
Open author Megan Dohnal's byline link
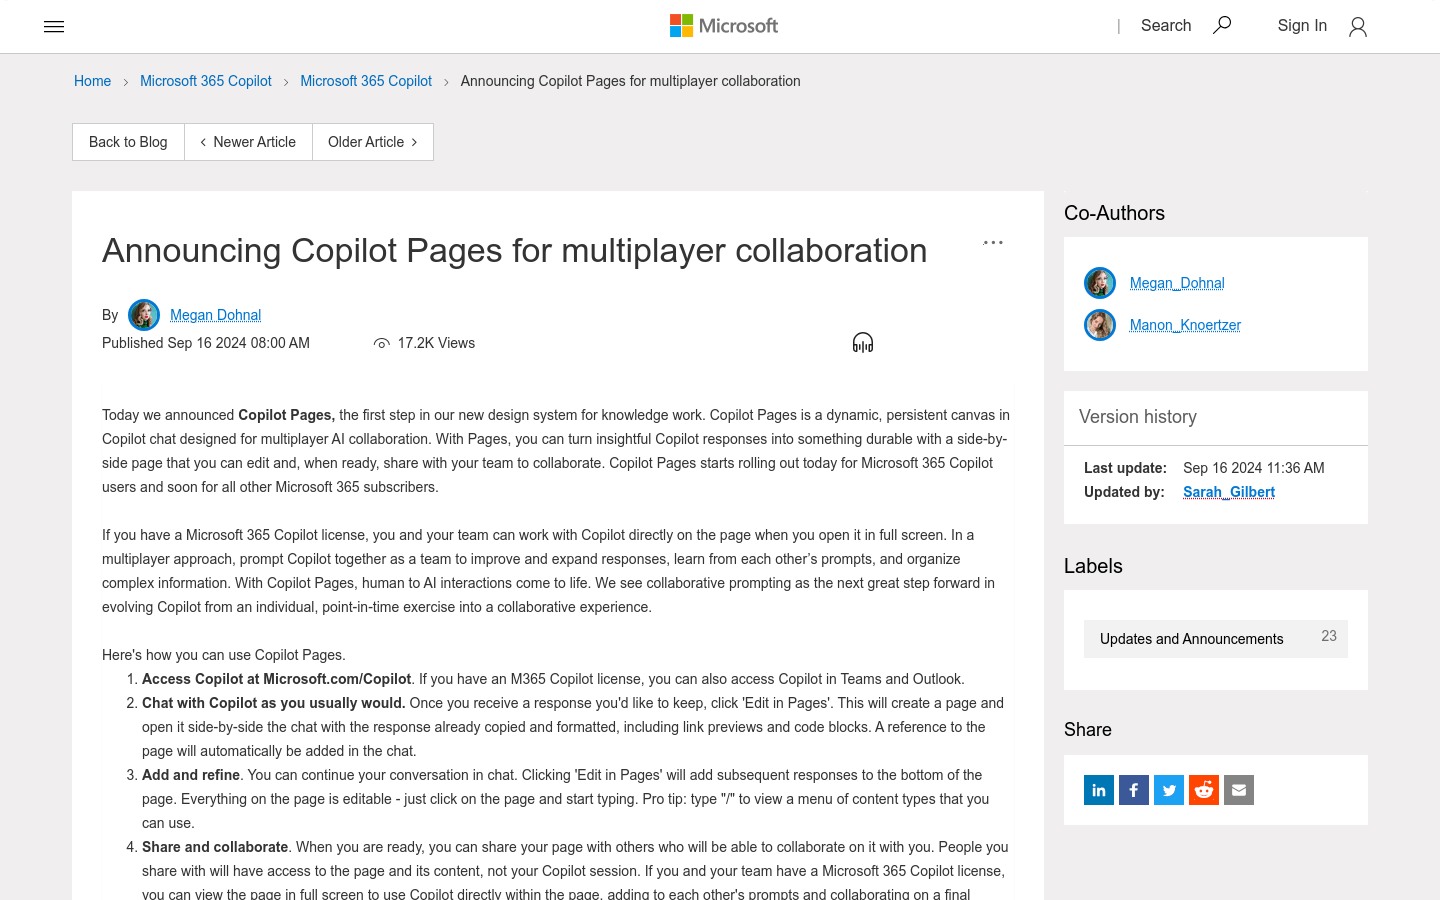[x=215, y=315]
